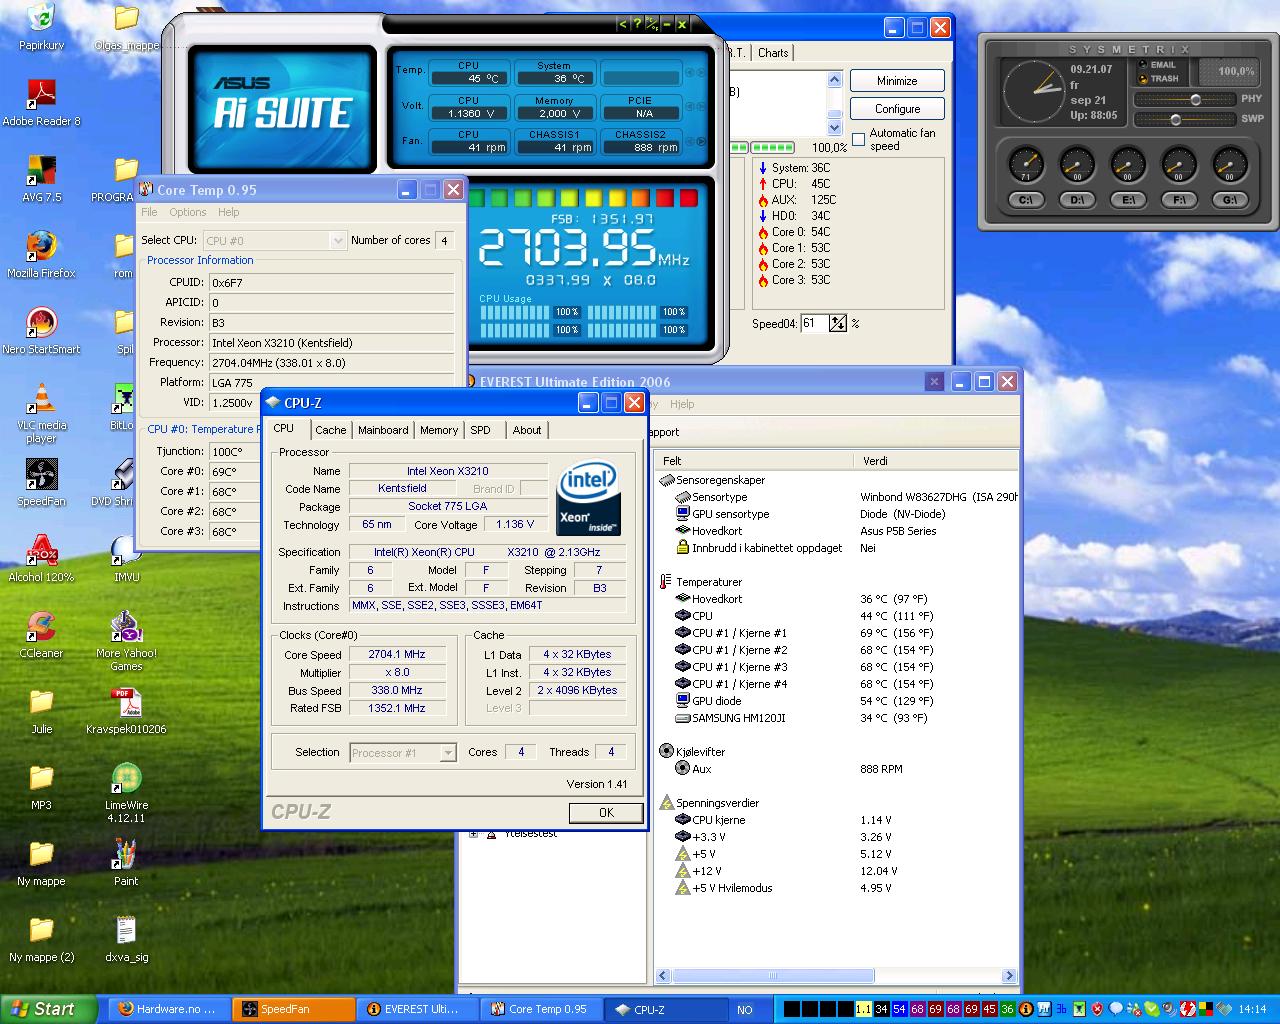Click the C:\ drive button in SysMetrix
1280x1024 pixels.
[1026, 200]
